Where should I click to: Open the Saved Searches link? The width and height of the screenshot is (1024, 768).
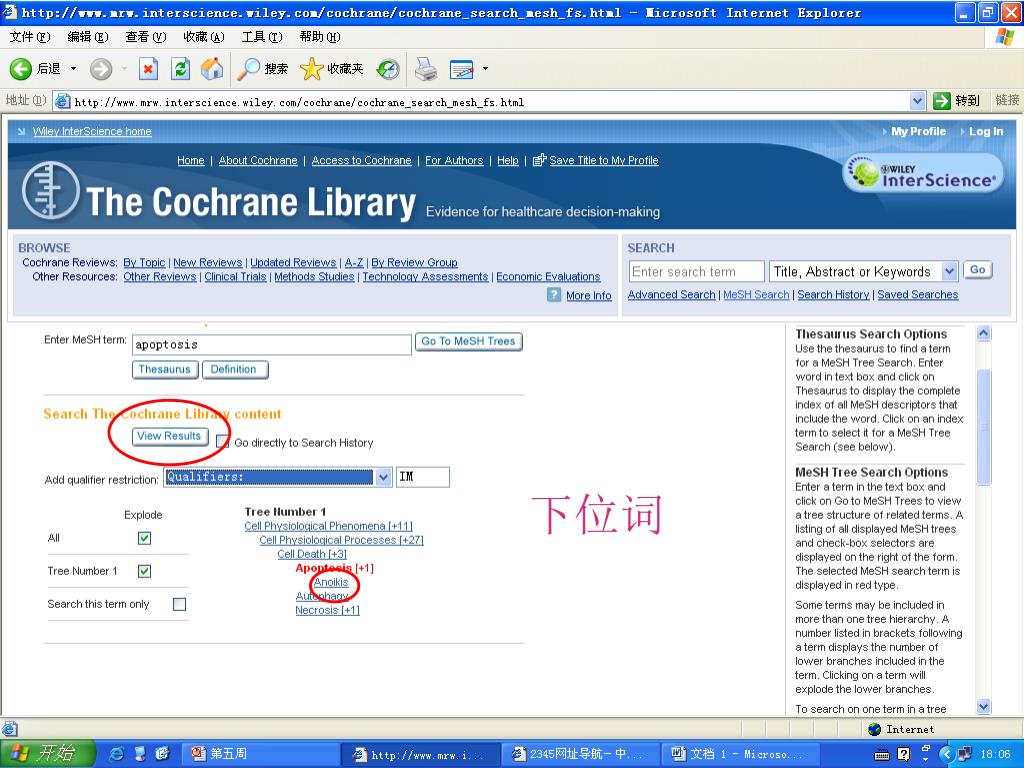(918, 295)
